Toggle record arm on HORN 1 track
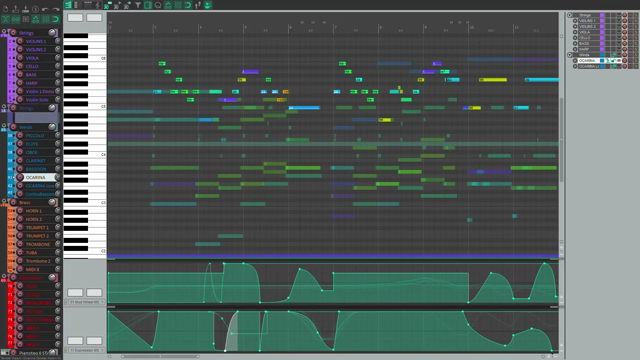 (20, 211)
